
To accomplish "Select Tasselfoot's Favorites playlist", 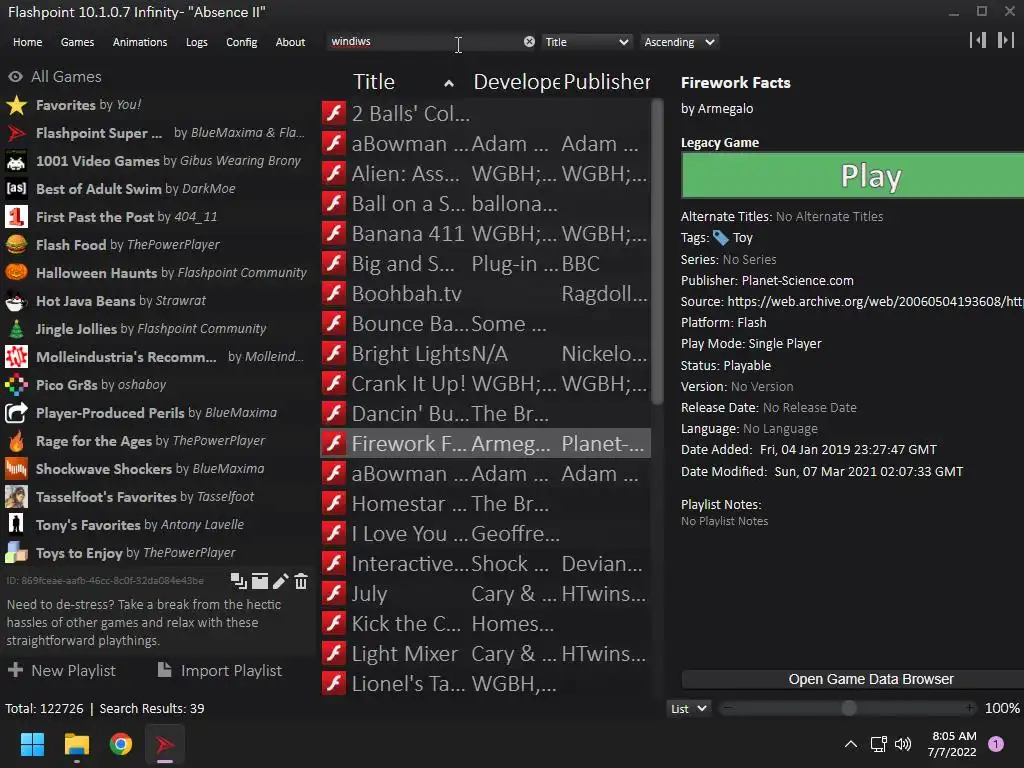I will (x=157, y=497).
